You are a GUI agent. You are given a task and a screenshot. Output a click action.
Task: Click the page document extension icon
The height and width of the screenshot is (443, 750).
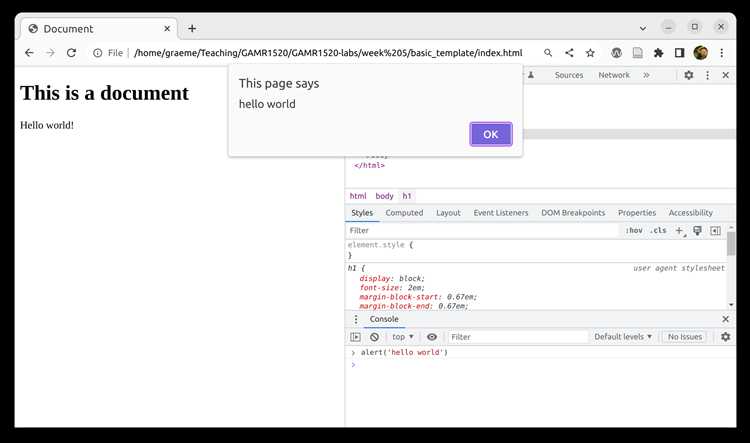[x=638, y=53]
